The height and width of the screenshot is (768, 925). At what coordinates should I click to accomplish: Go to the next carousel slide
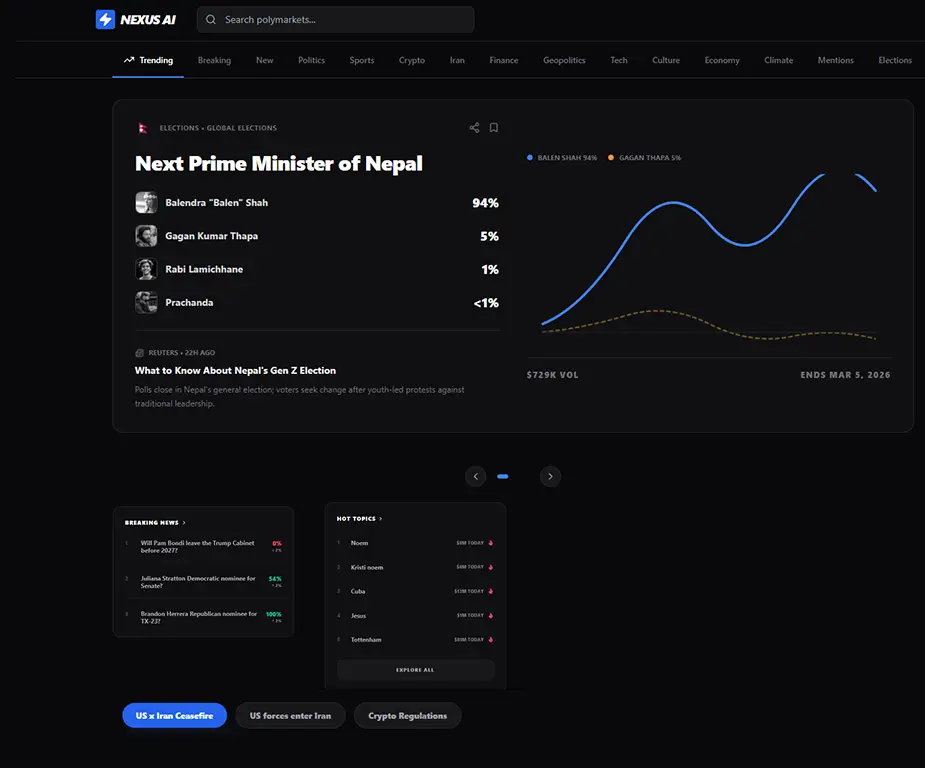550,477
